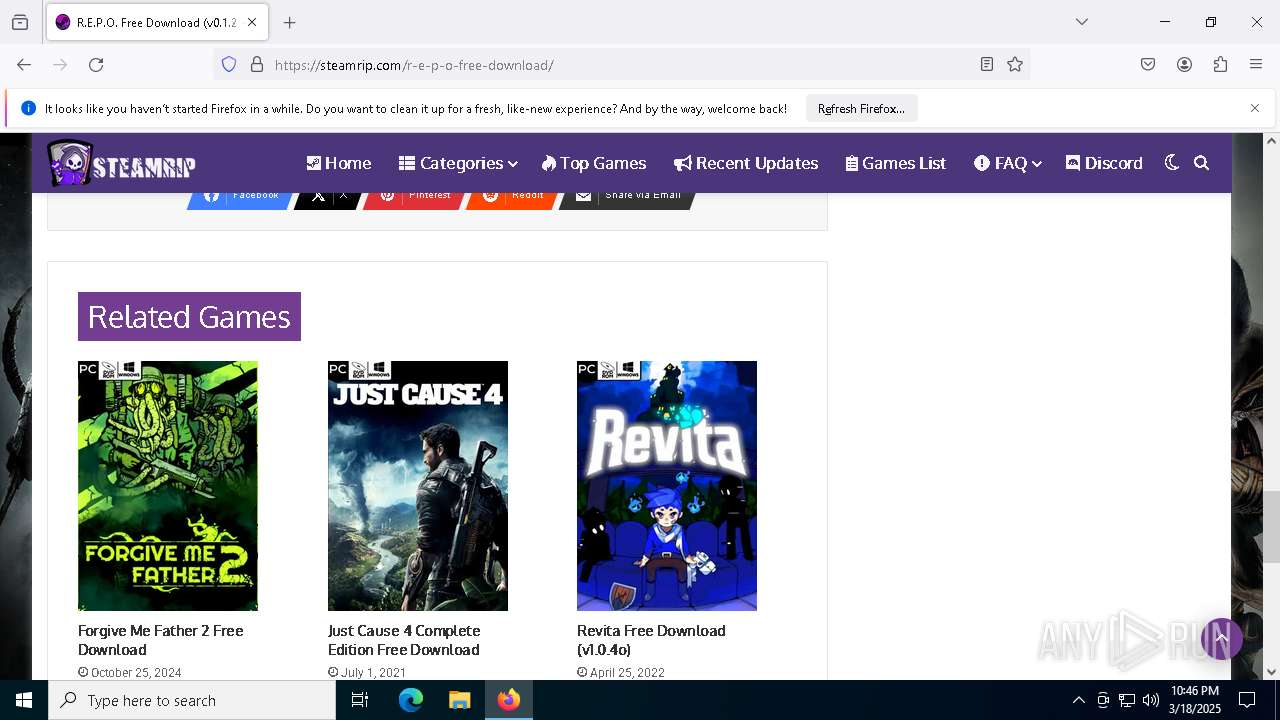This screenshot has height=720, width=1280.
Task: Open Just Cause 4 Complete Edition link
Action: [404, 640]
